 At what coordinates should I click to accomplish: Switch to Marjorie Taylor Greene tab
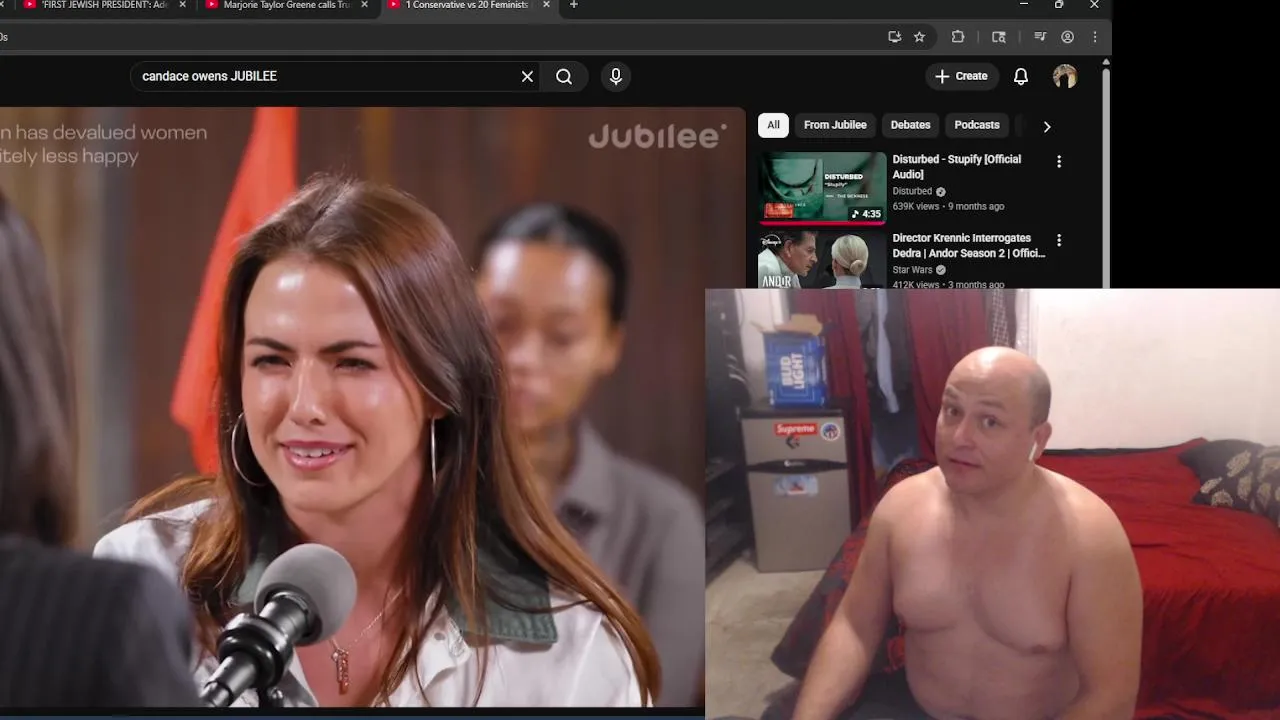click(286, 5)
